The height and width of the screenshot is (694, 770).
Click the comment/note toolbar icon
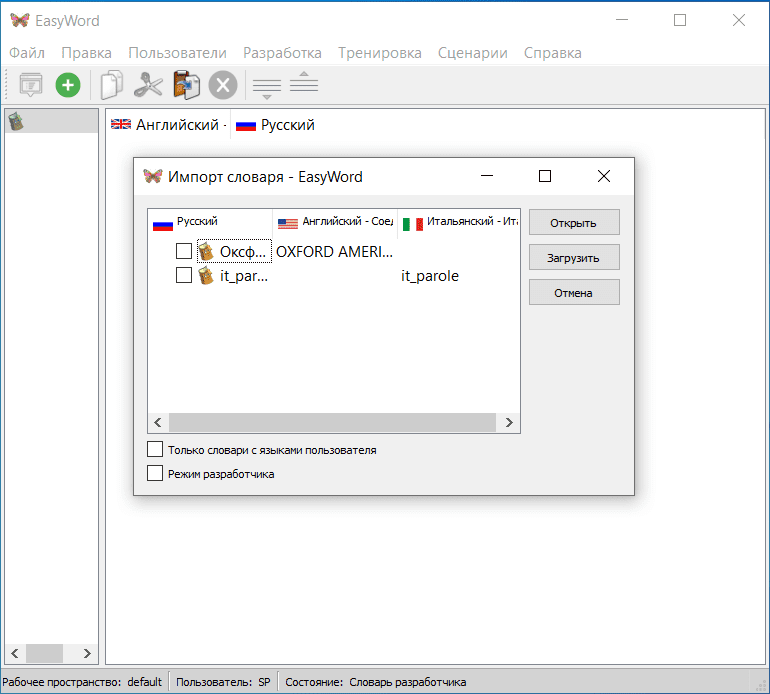30,84
